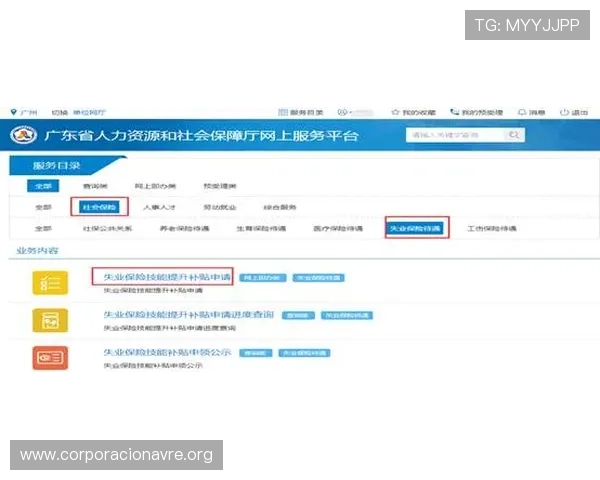Click the keyword search input field

click(455, 135)
